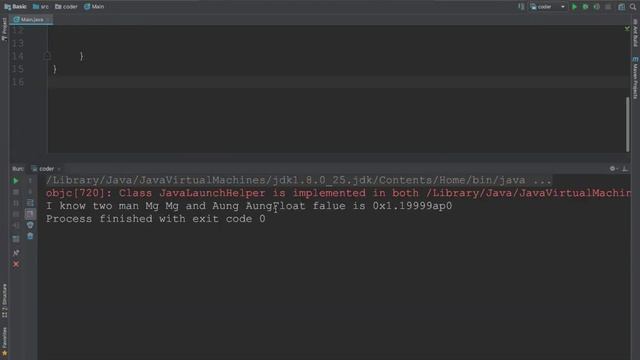Close the Run tab with the red X

pyautogui.click(x=16, y=264)
